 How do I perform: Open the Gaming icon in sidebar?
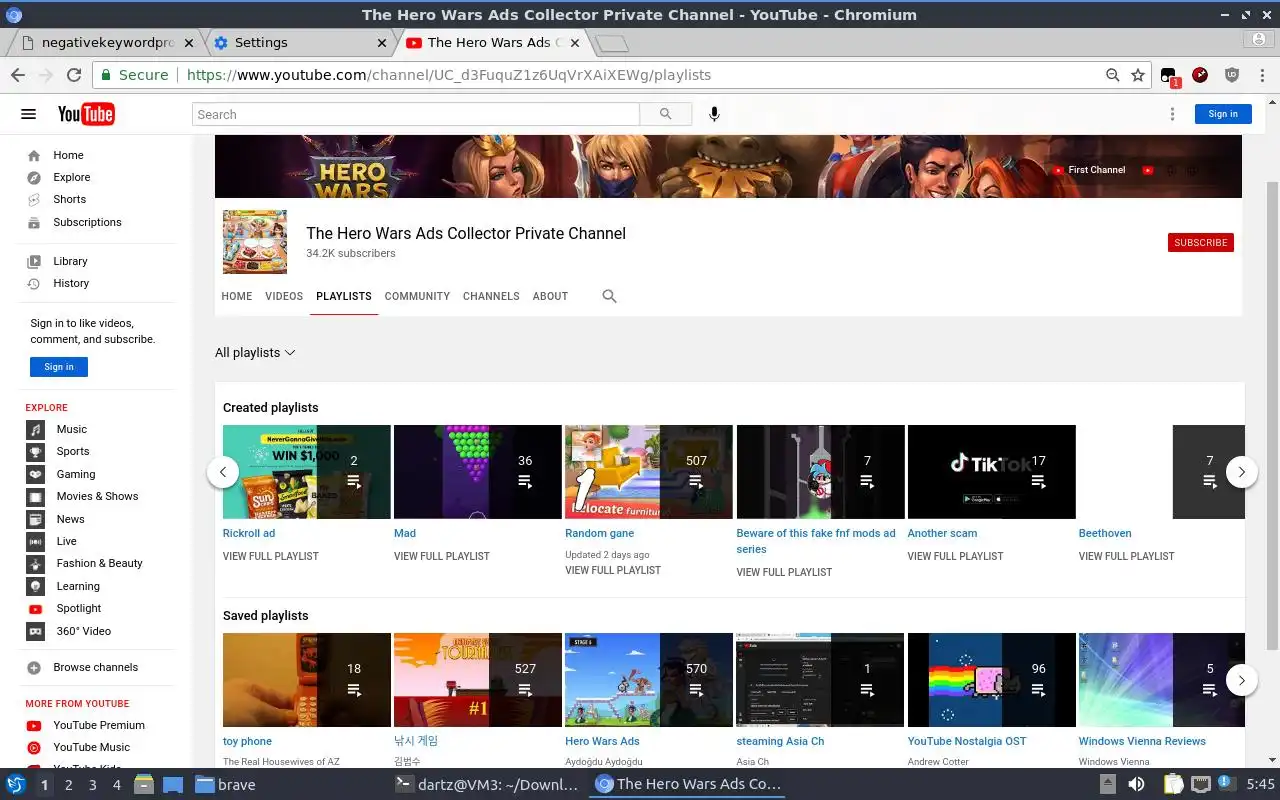[x=36, y=474]
